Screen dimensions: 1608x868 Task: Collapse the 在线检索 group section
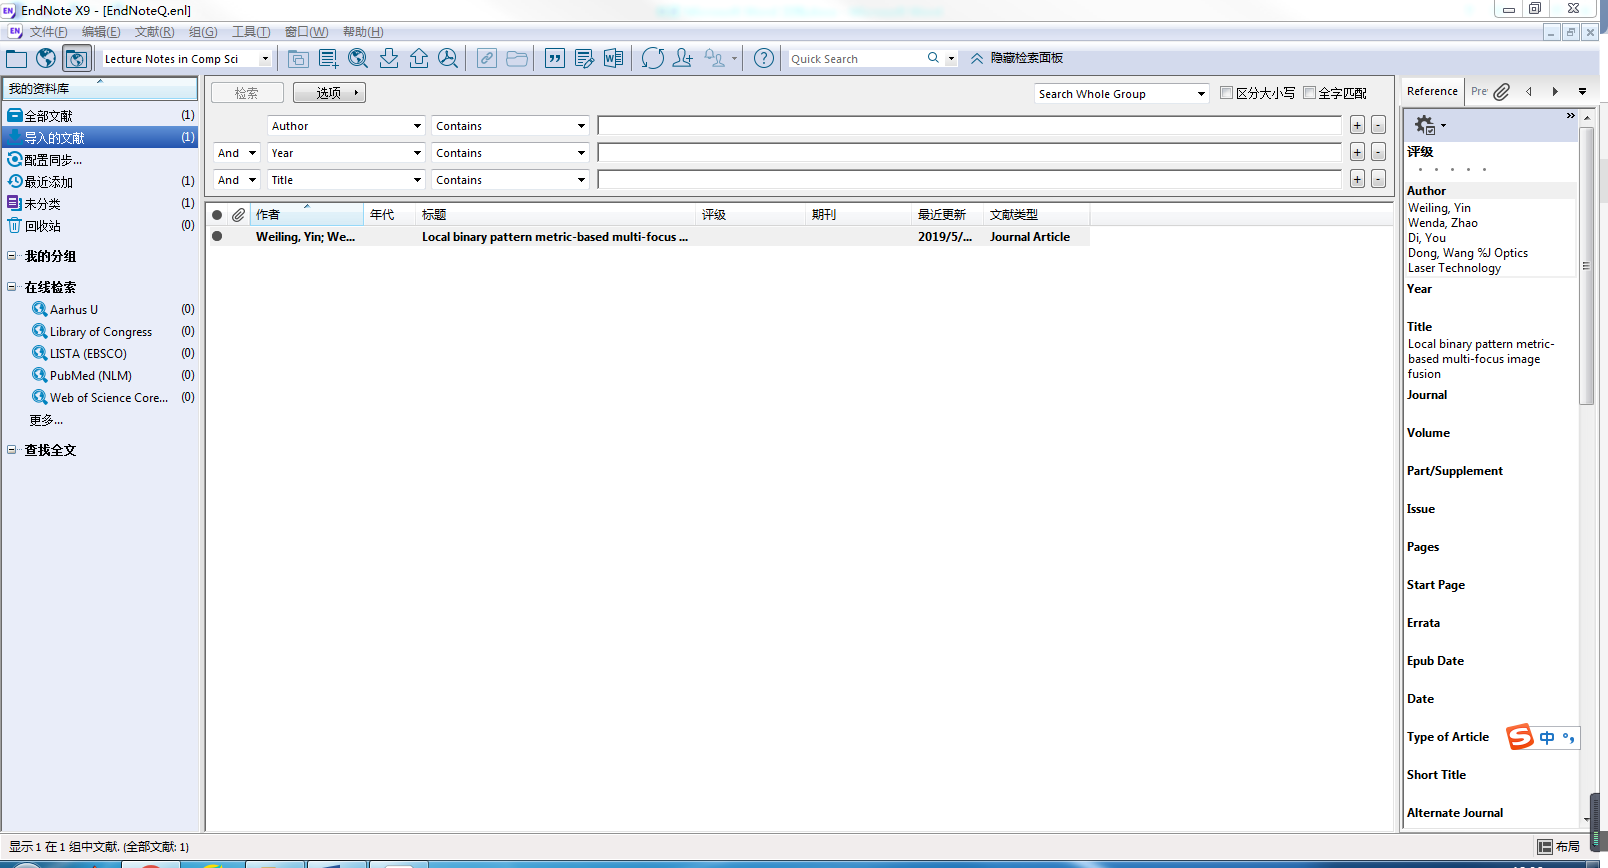(x=12, y=287)
